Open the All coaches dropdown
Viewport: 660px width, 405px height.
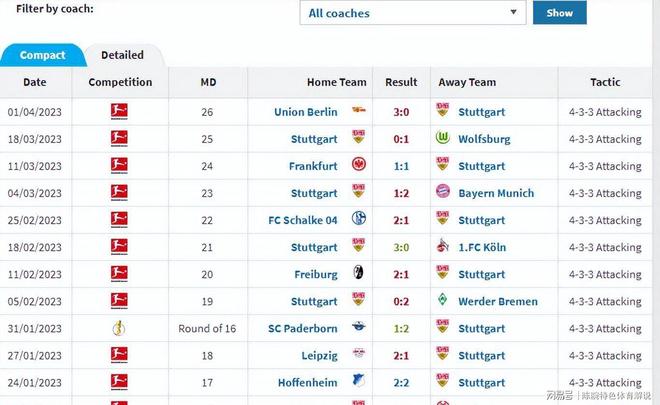tap(413, 13)
